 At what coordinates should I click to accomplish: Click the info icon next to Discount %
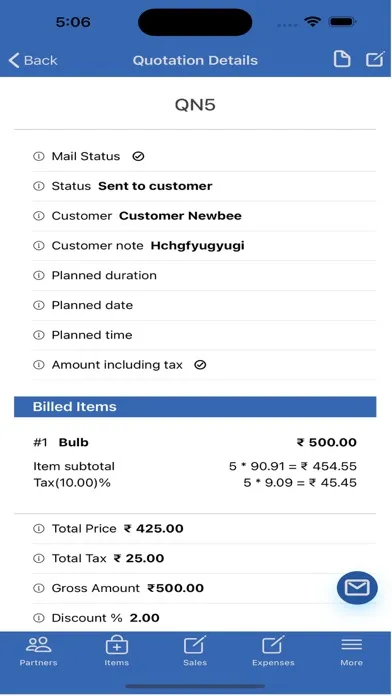(x=39, y=618)
